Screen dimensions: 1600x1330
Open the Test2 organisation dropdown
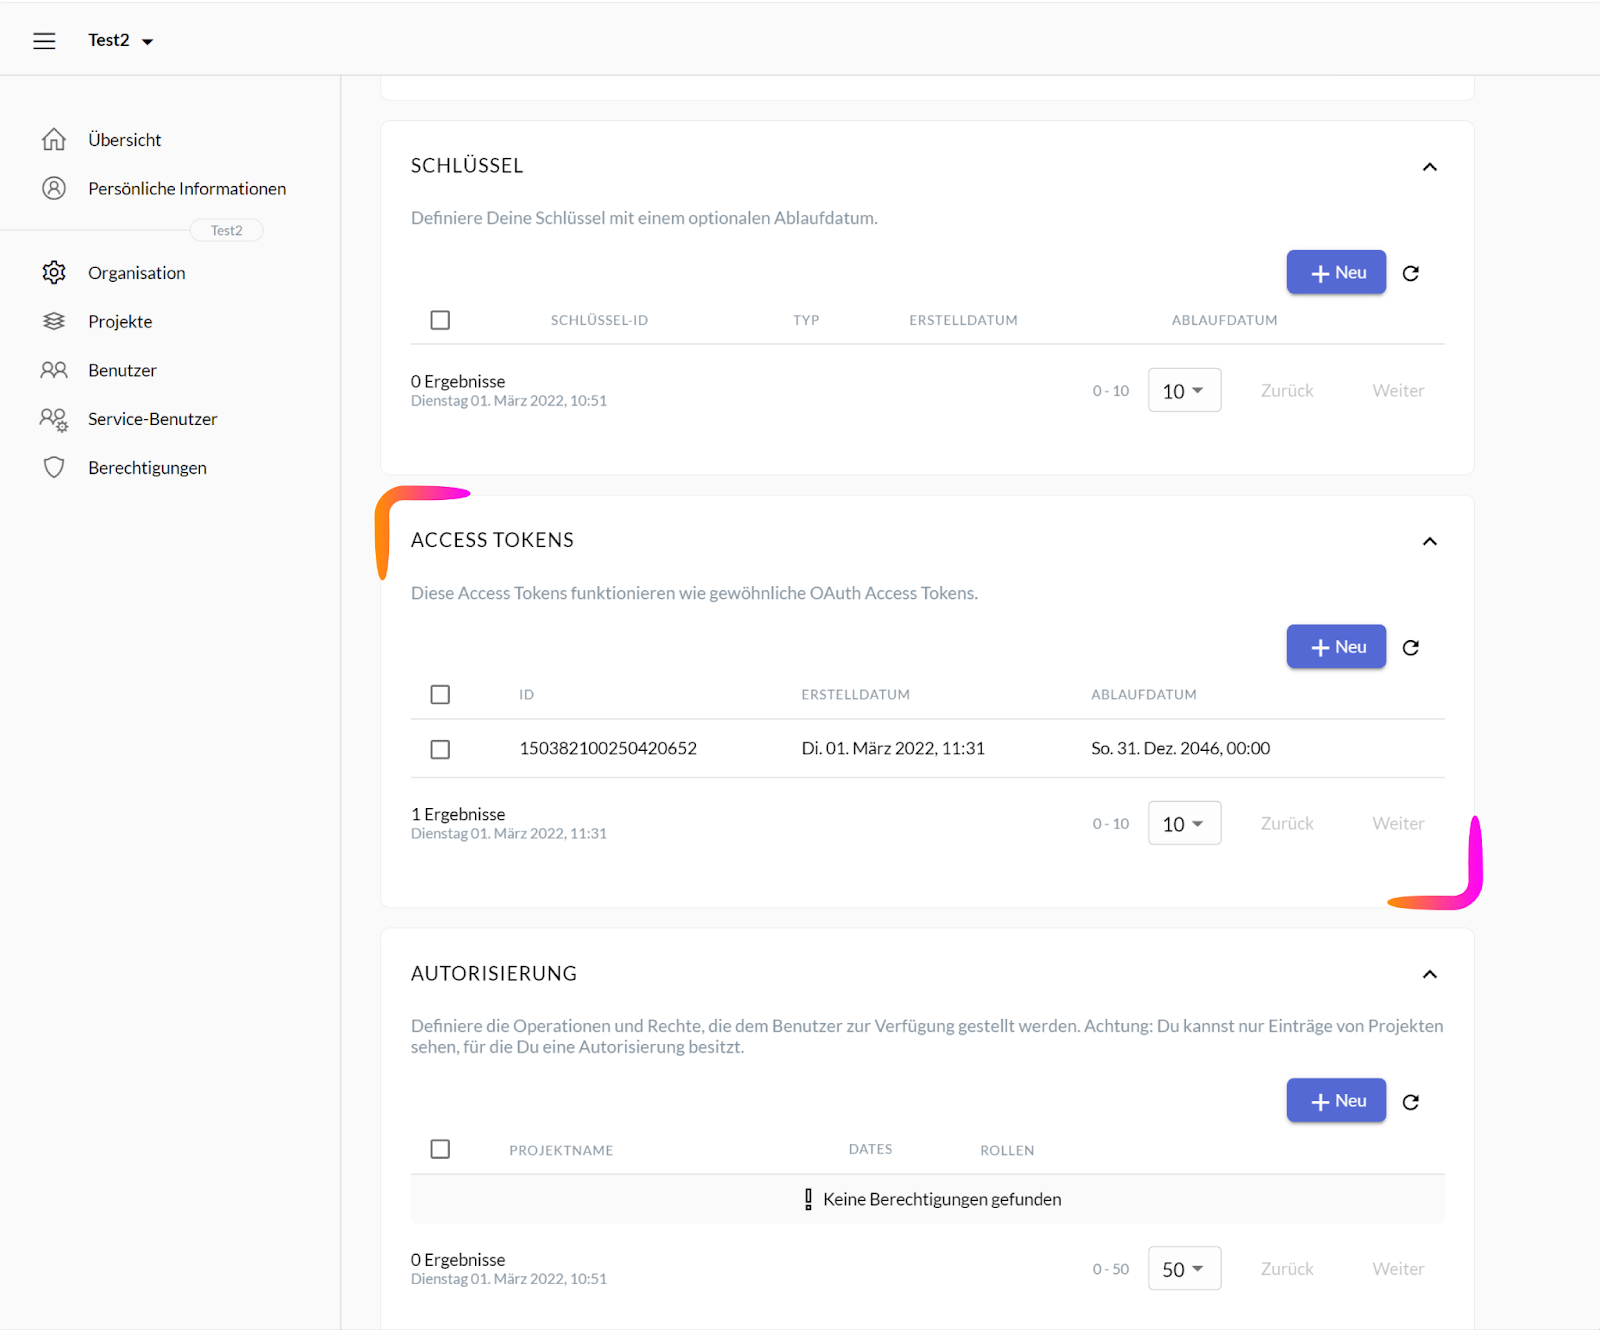pyautogui.click(x=120, y=41)
